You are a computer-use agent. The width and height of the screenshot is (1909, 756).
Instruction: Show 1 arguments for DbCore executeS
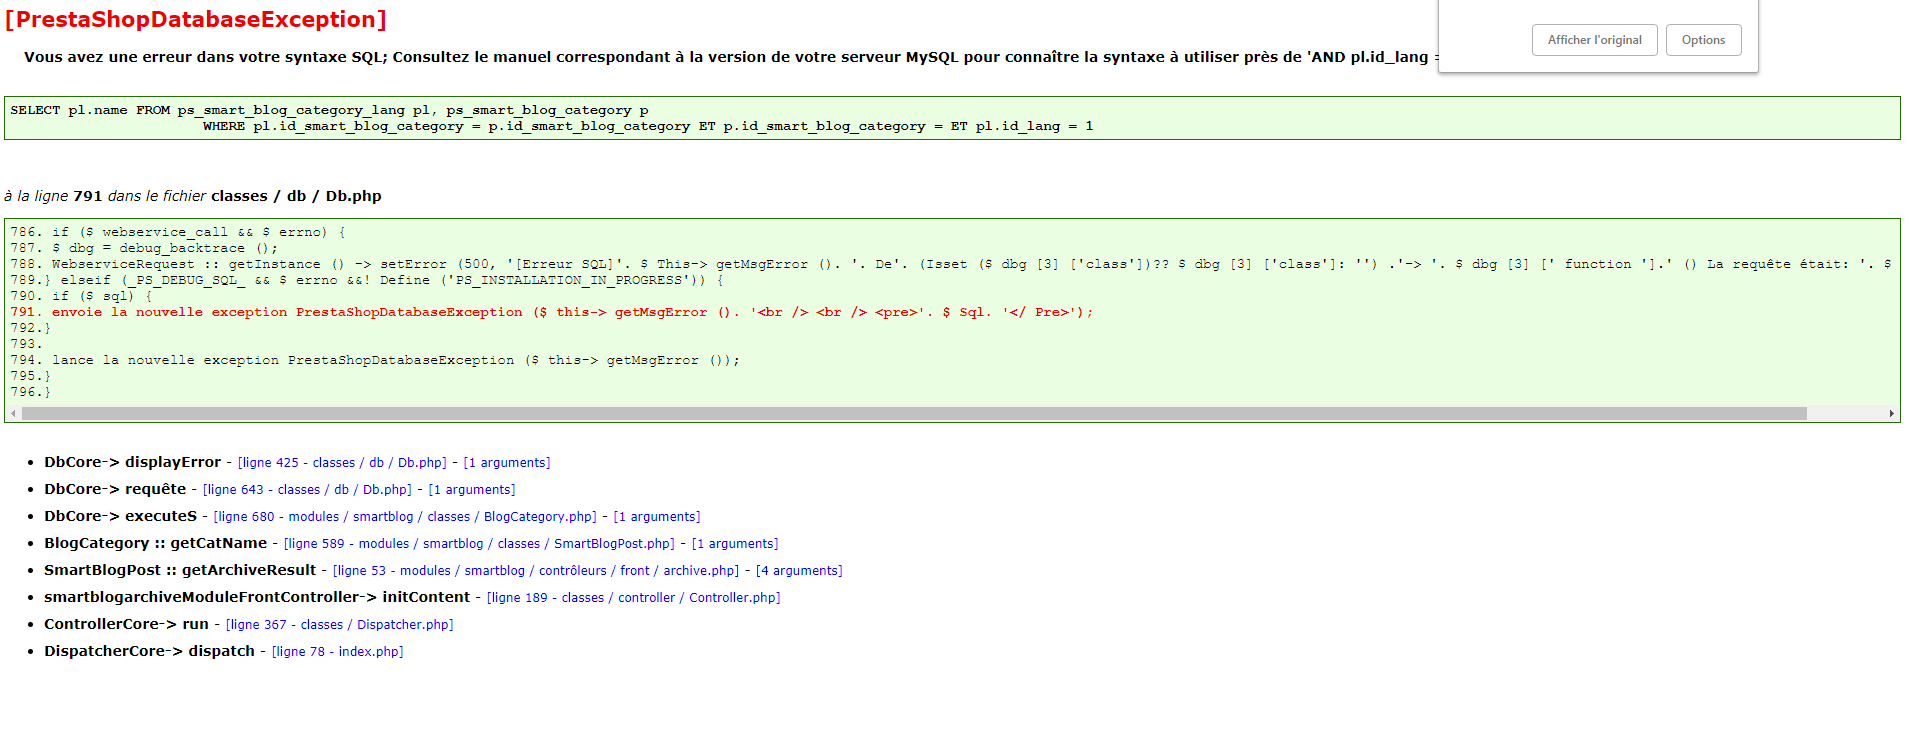pos(657,517)
